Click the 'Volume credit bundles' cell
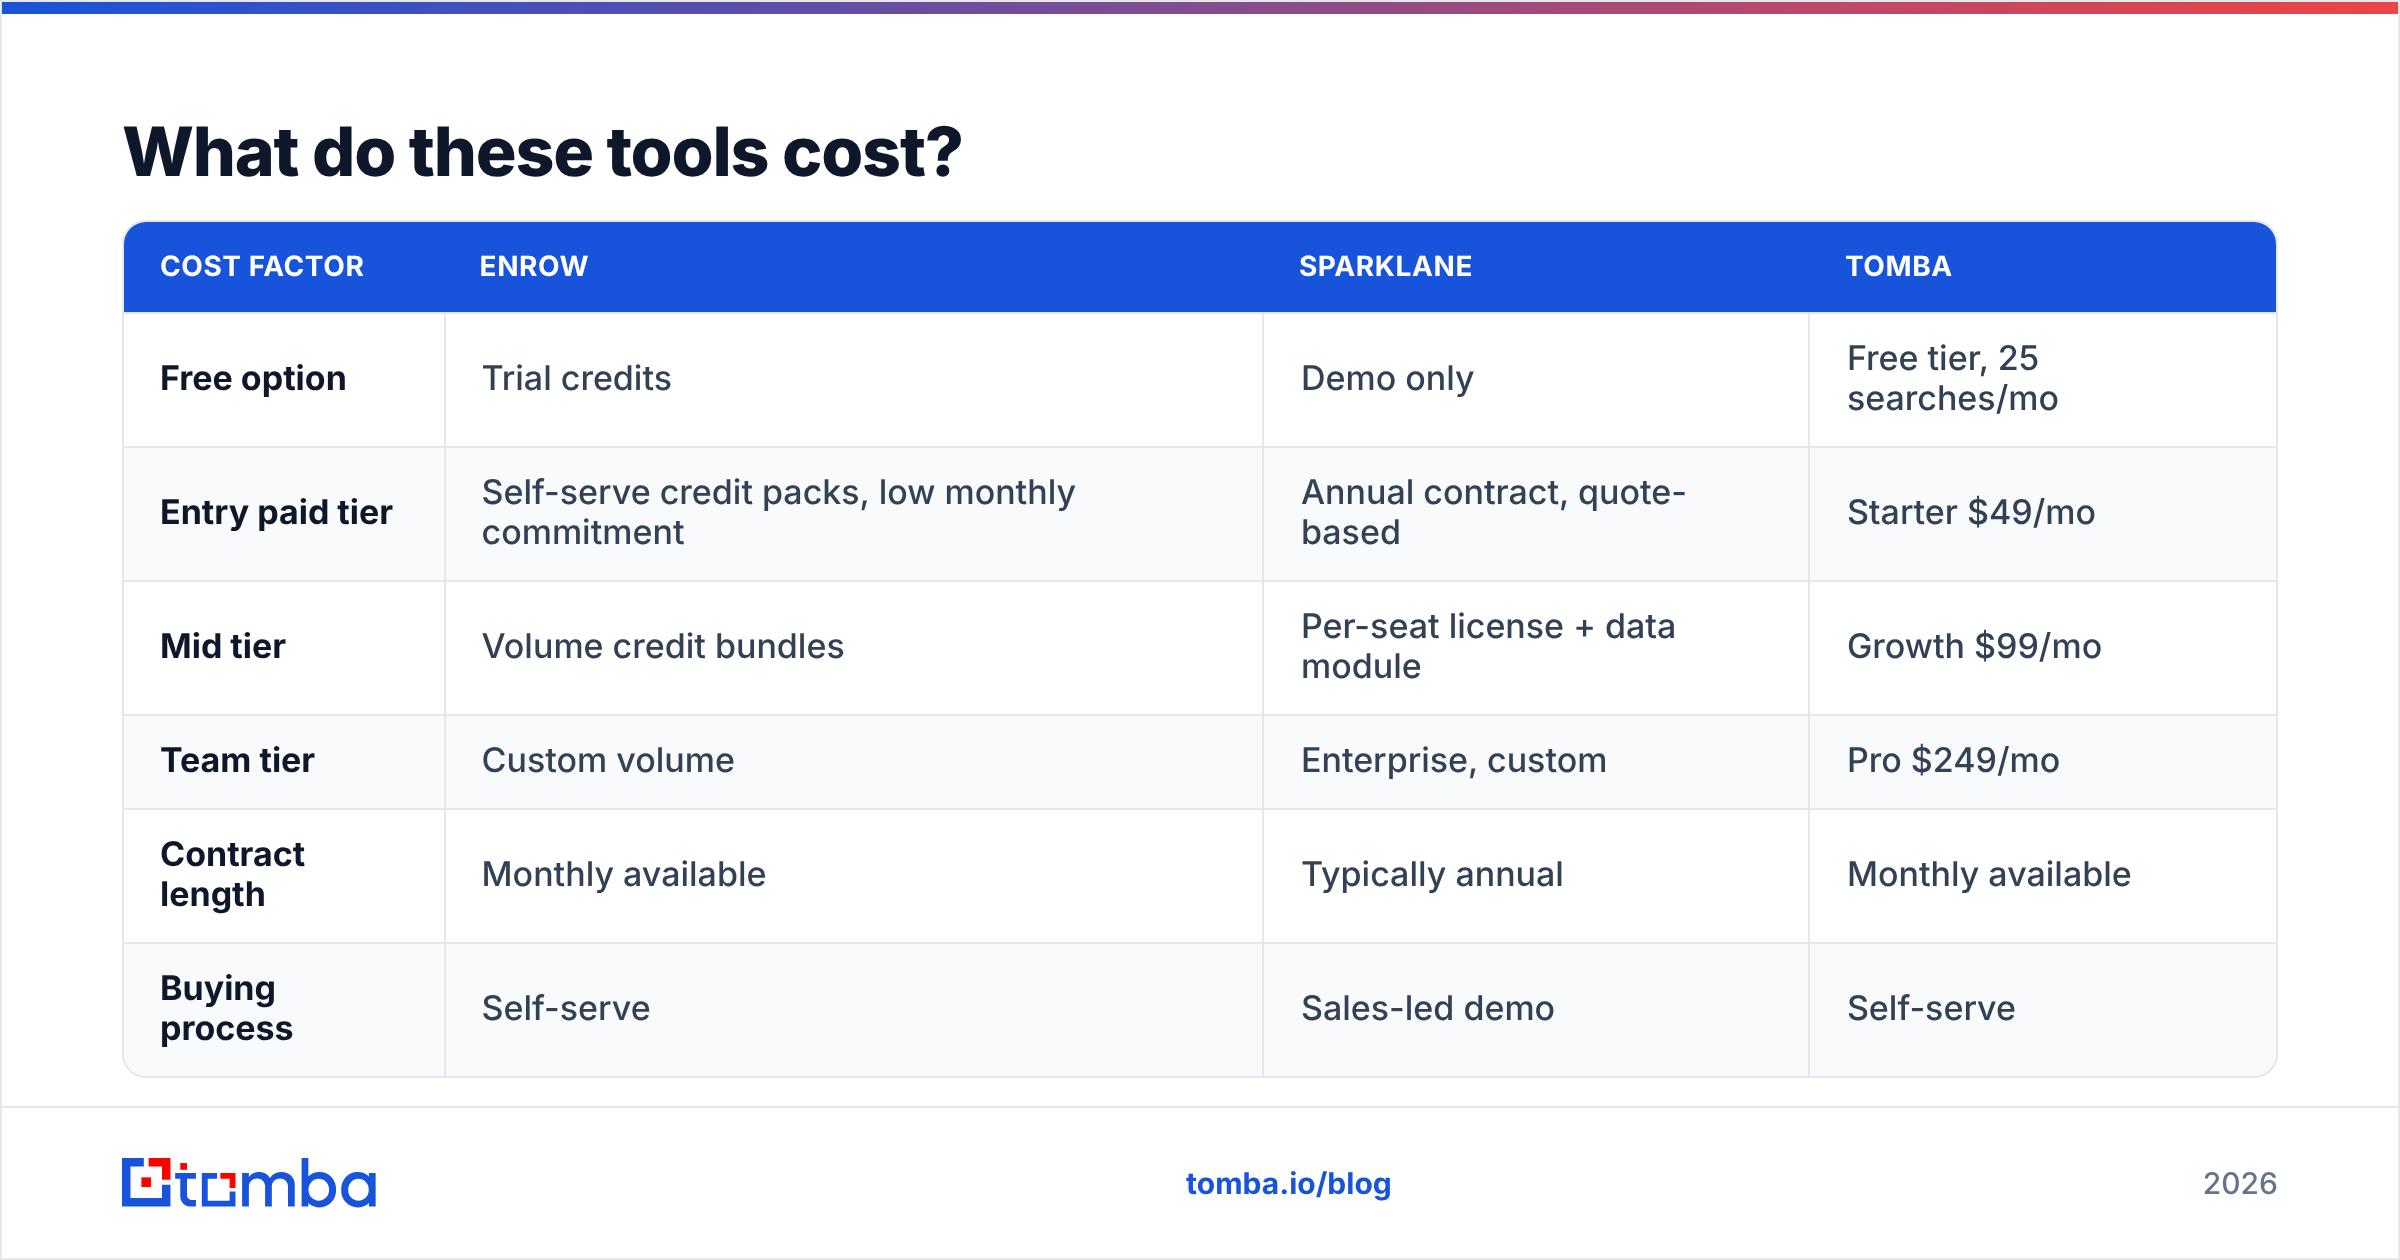The image size is (2400, 1260). click(x=662, y=646)
